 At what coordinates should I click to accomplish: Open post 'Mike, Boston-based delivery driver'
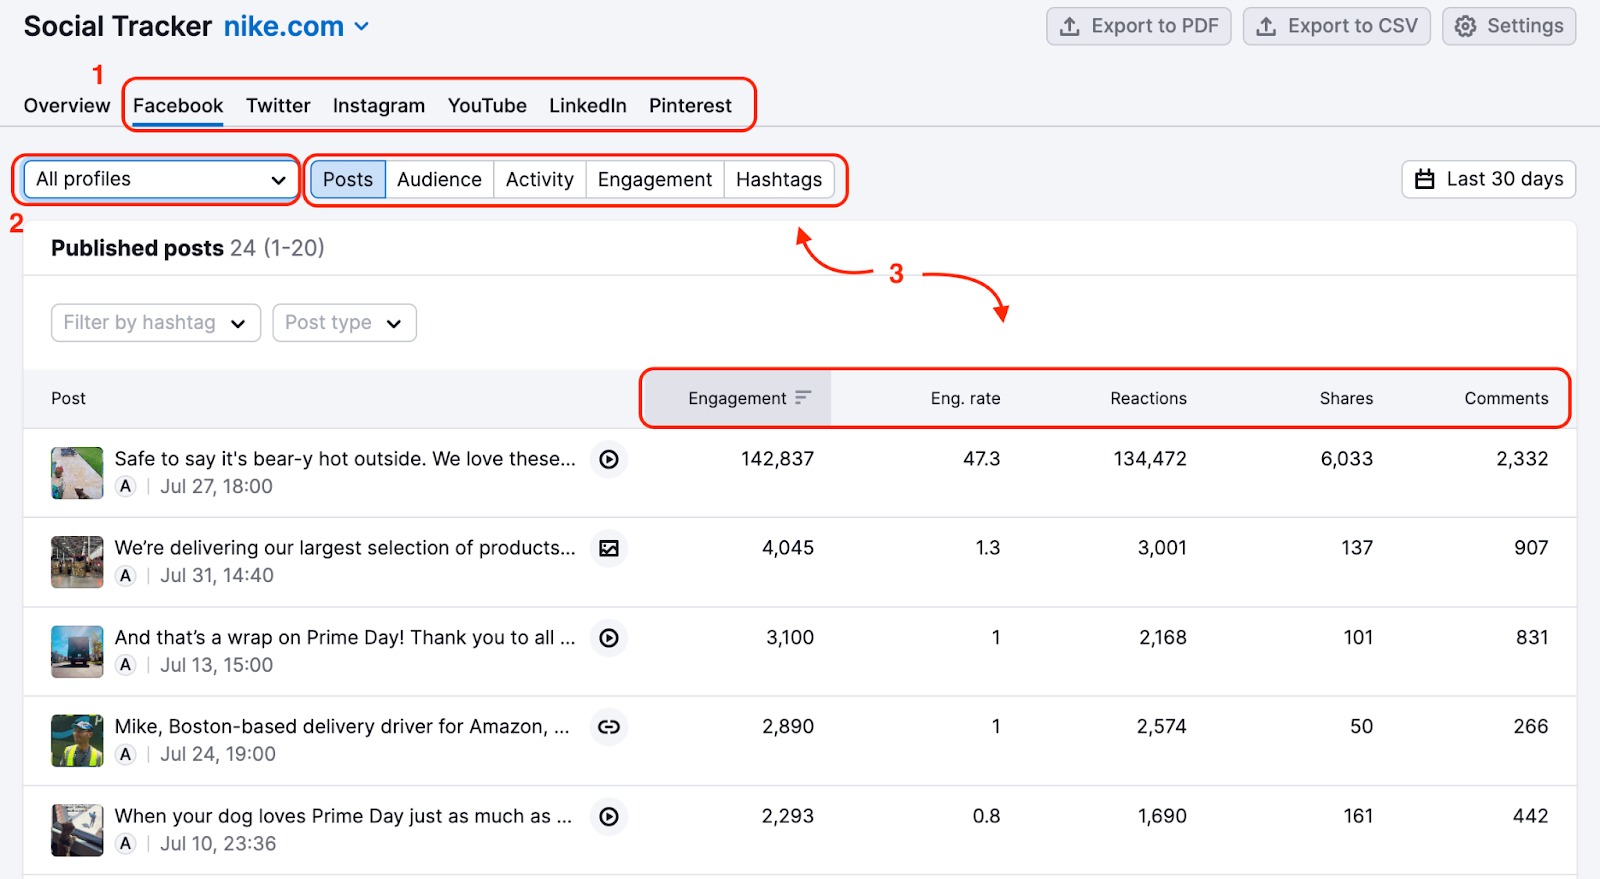click(342, 727)
